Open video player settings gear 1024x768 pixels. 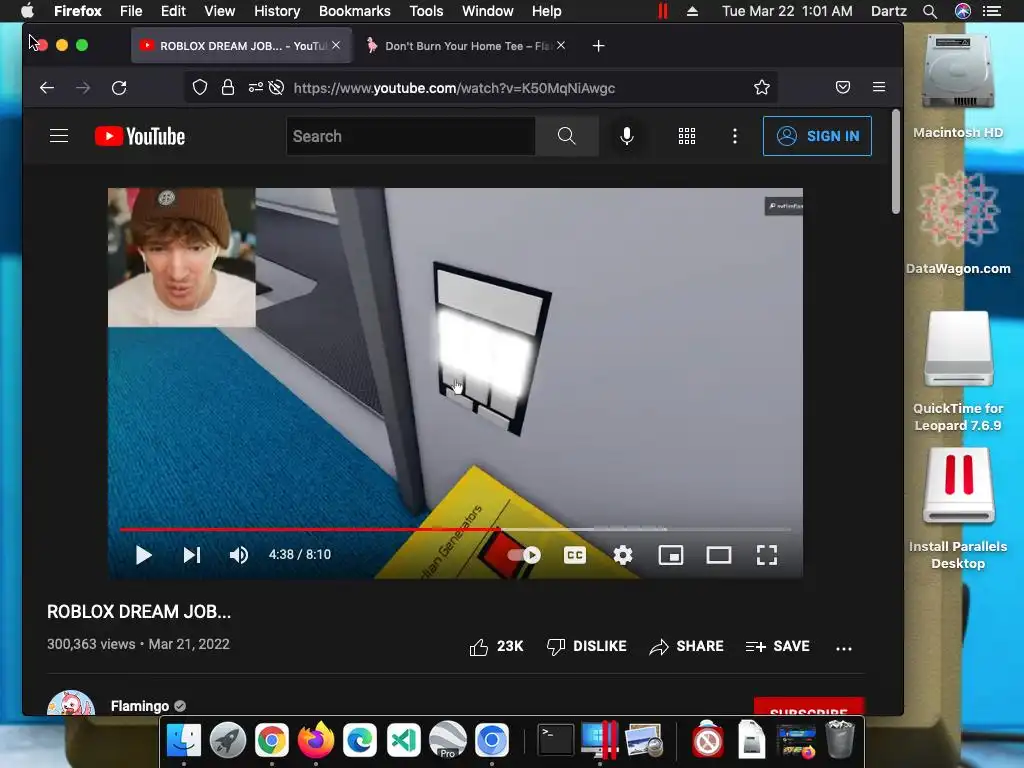tap(623, 555)
